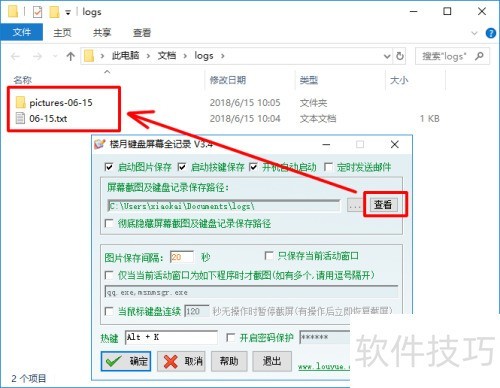The height and width of the screenshot is (388, 500).
Task: Close the 楼月键盘屏幕全记录 dialog
Action: (395, 145)
